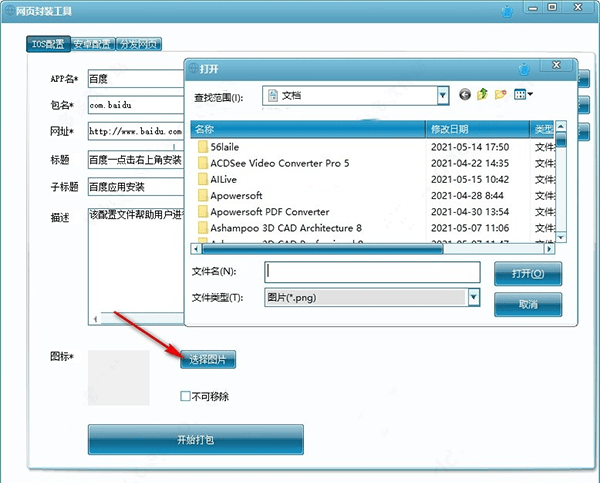
Task: Click the Apowersoft folder icon
Action: pos(203,196)
